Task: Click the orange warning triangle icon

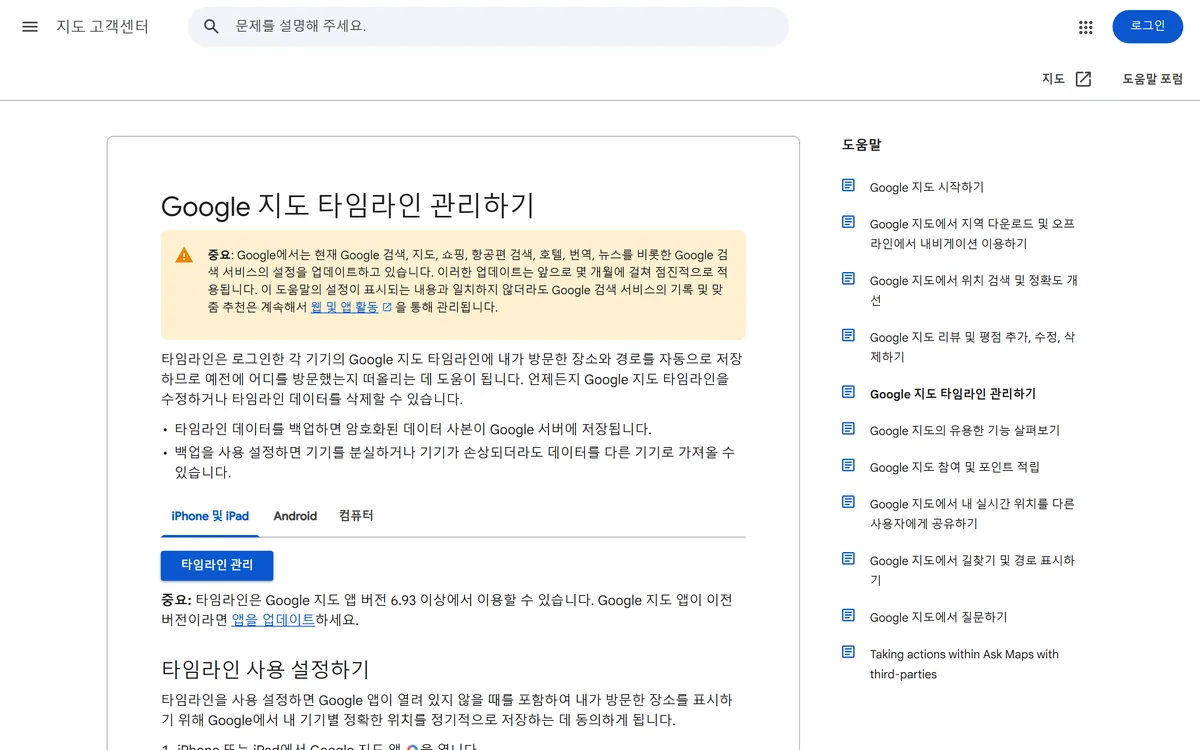Action: [184, 255]
